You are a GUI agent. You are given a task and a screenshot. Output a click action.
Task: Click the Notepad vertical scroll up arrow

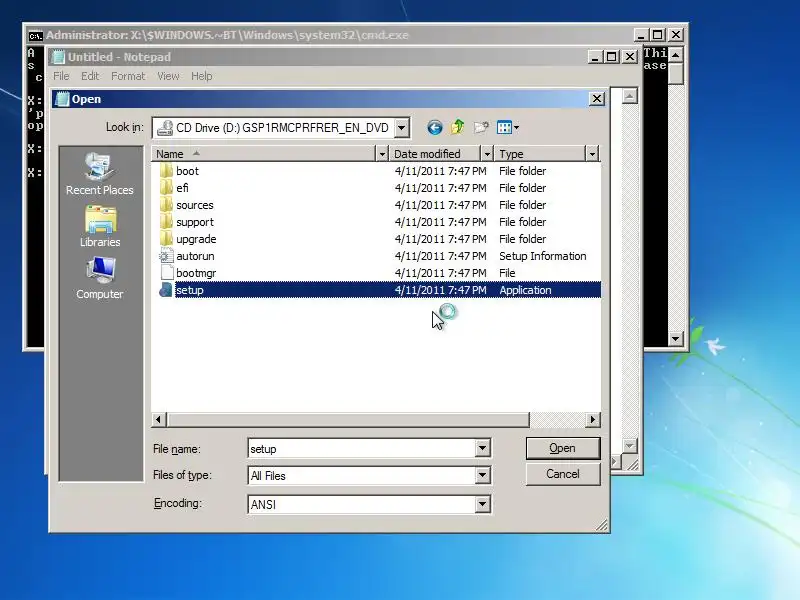click(630, 96)
